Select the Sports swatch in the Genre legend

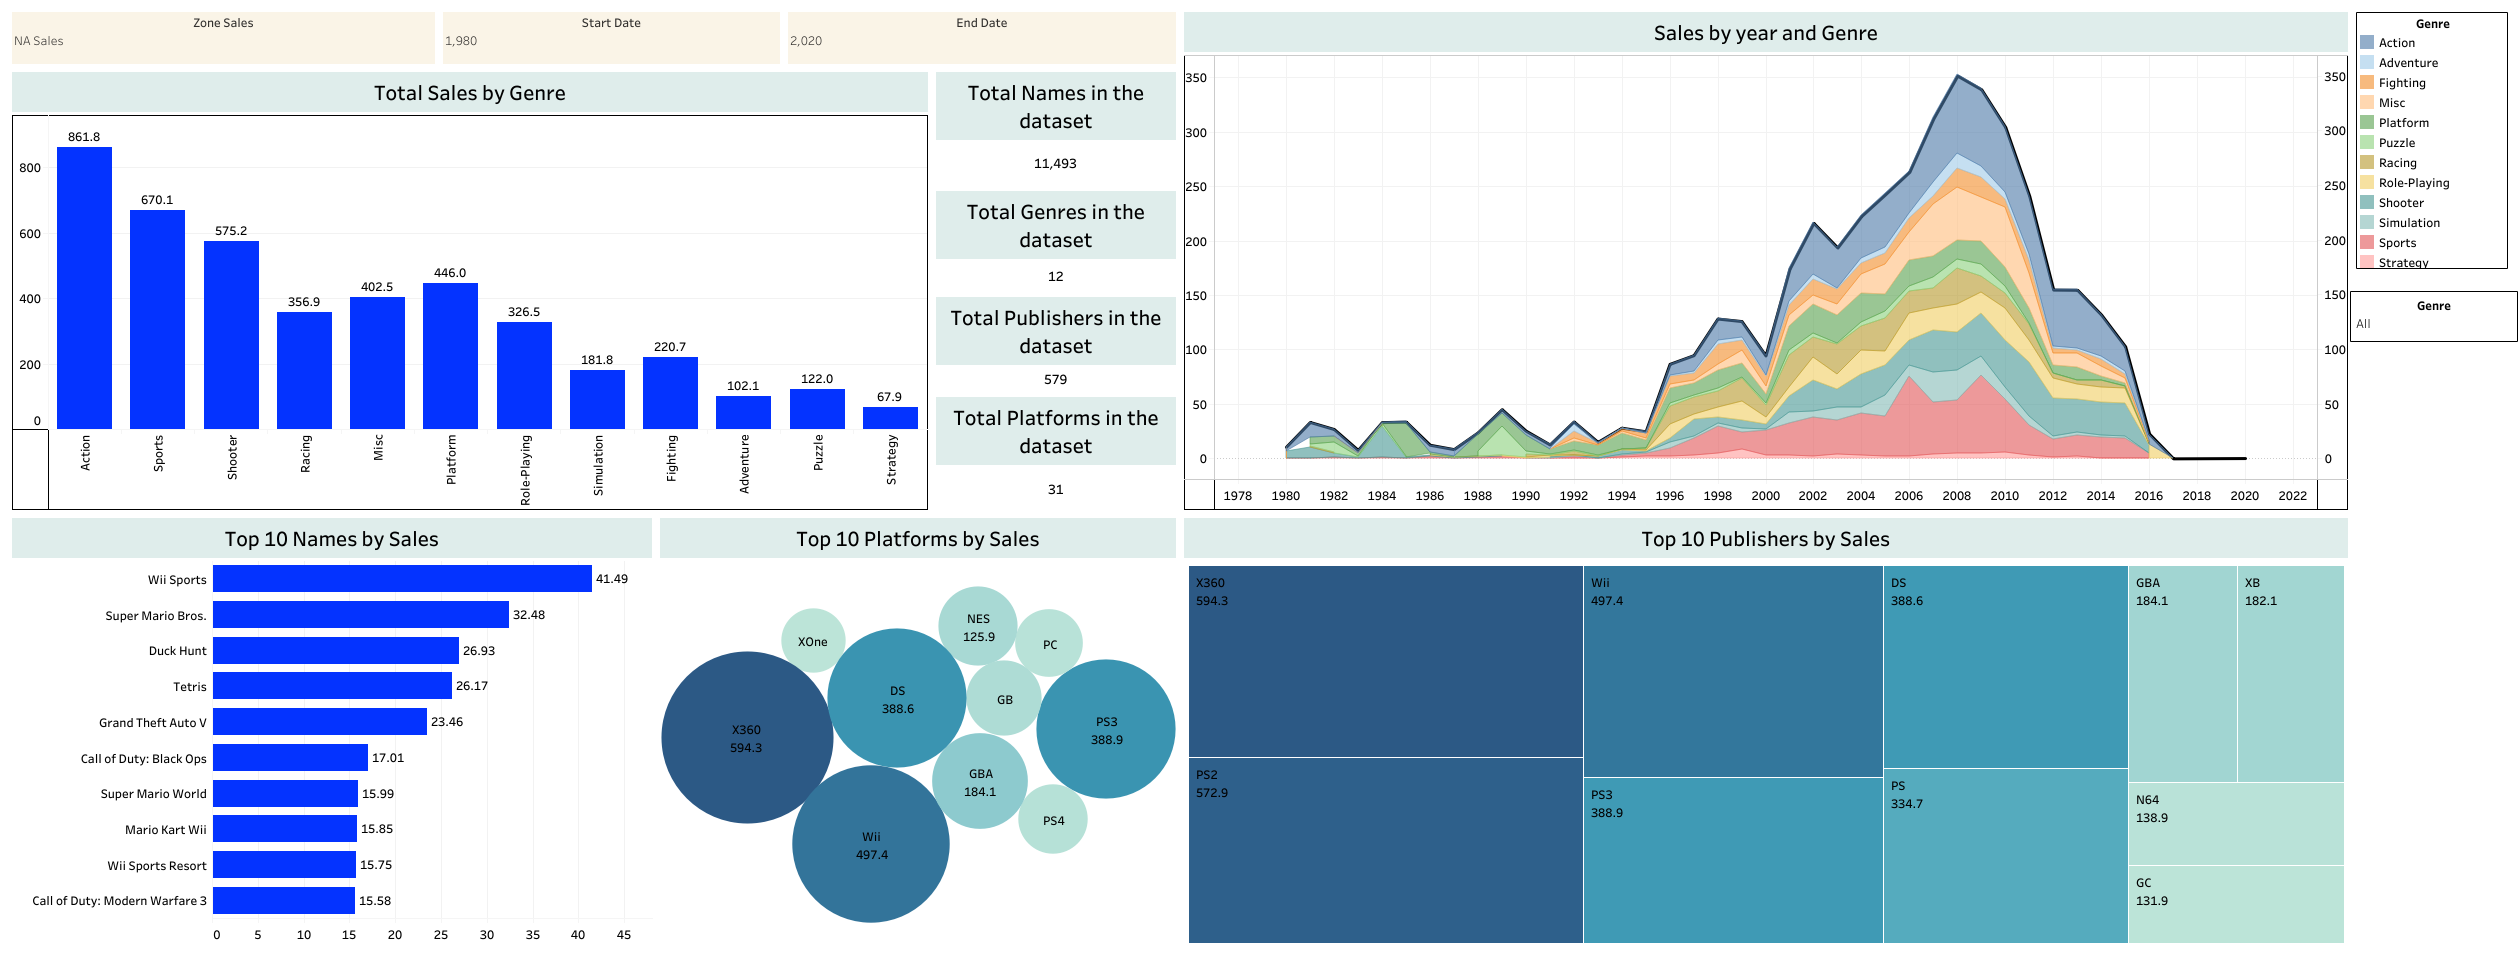pyautogui.click(x=2367, y=243)
